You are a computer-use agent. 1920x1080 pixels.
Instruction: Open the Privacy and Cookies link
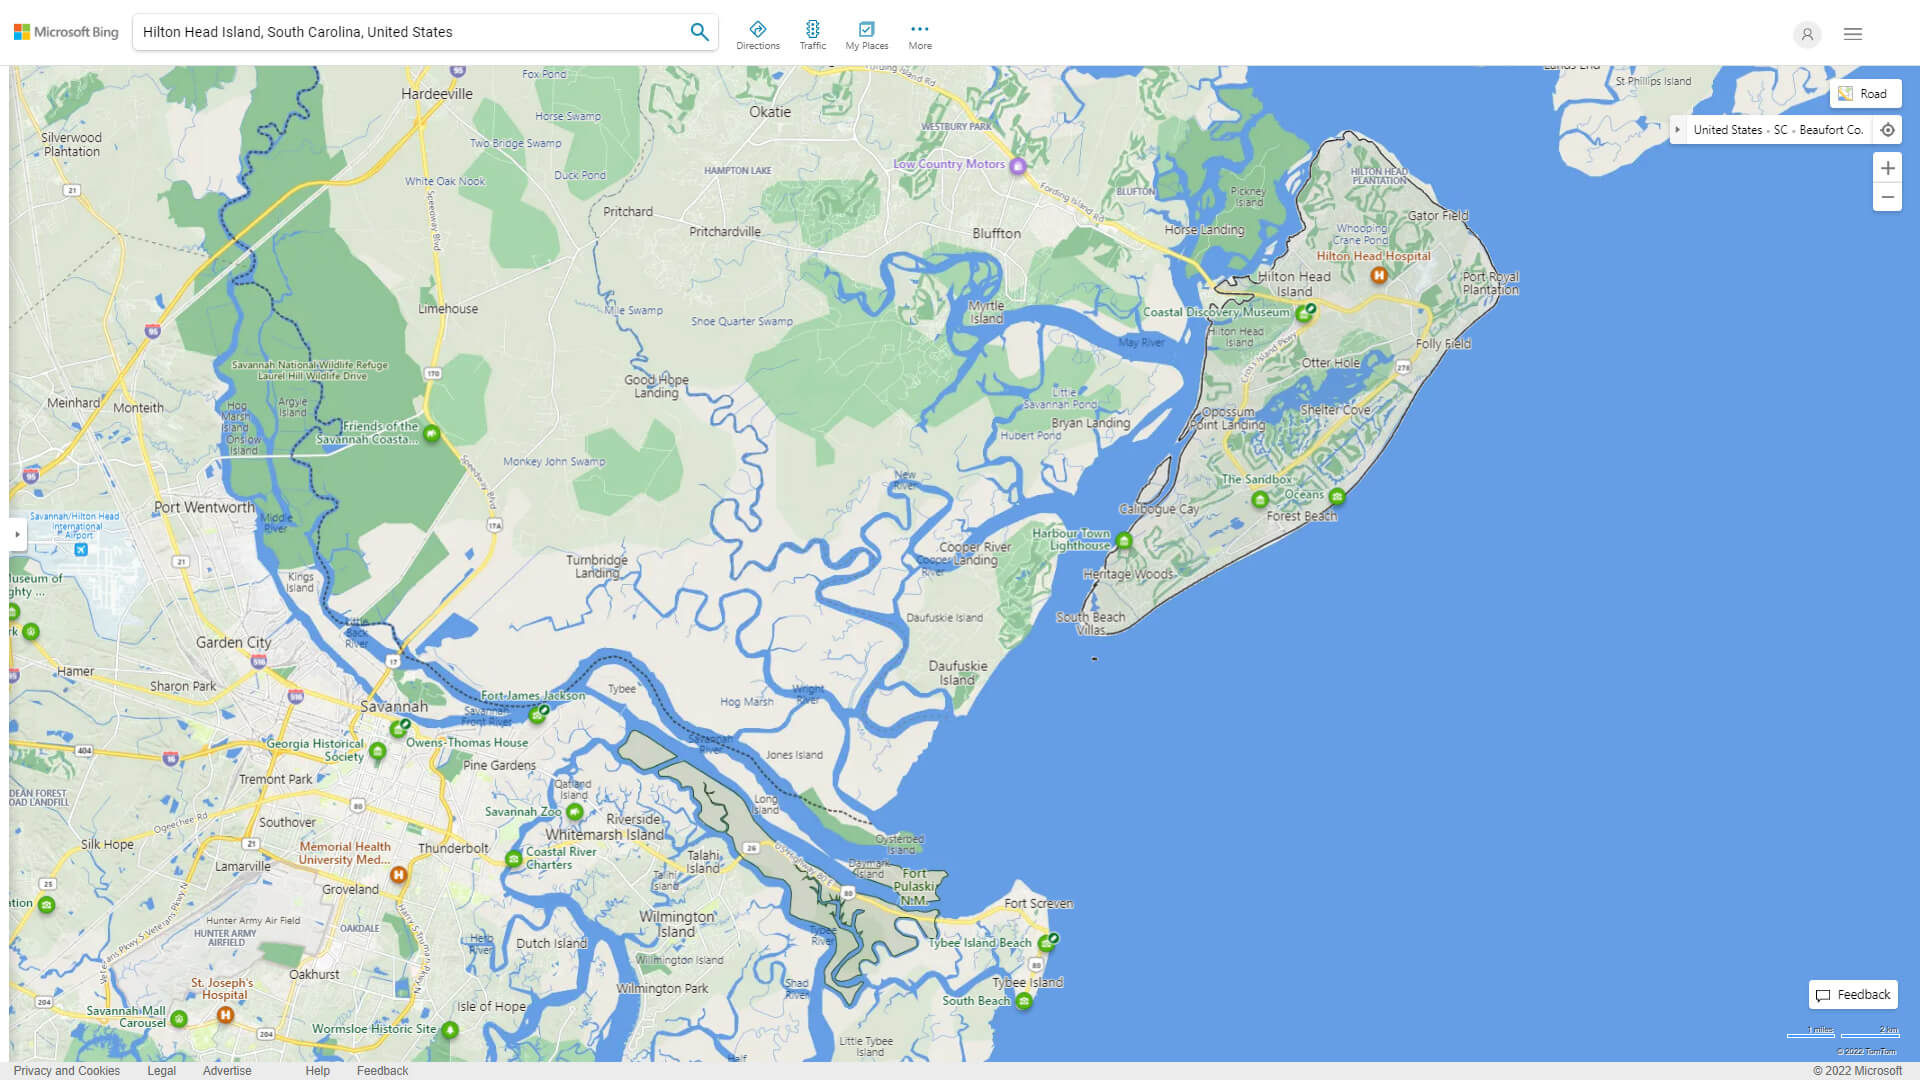[x=67, y=1070]
